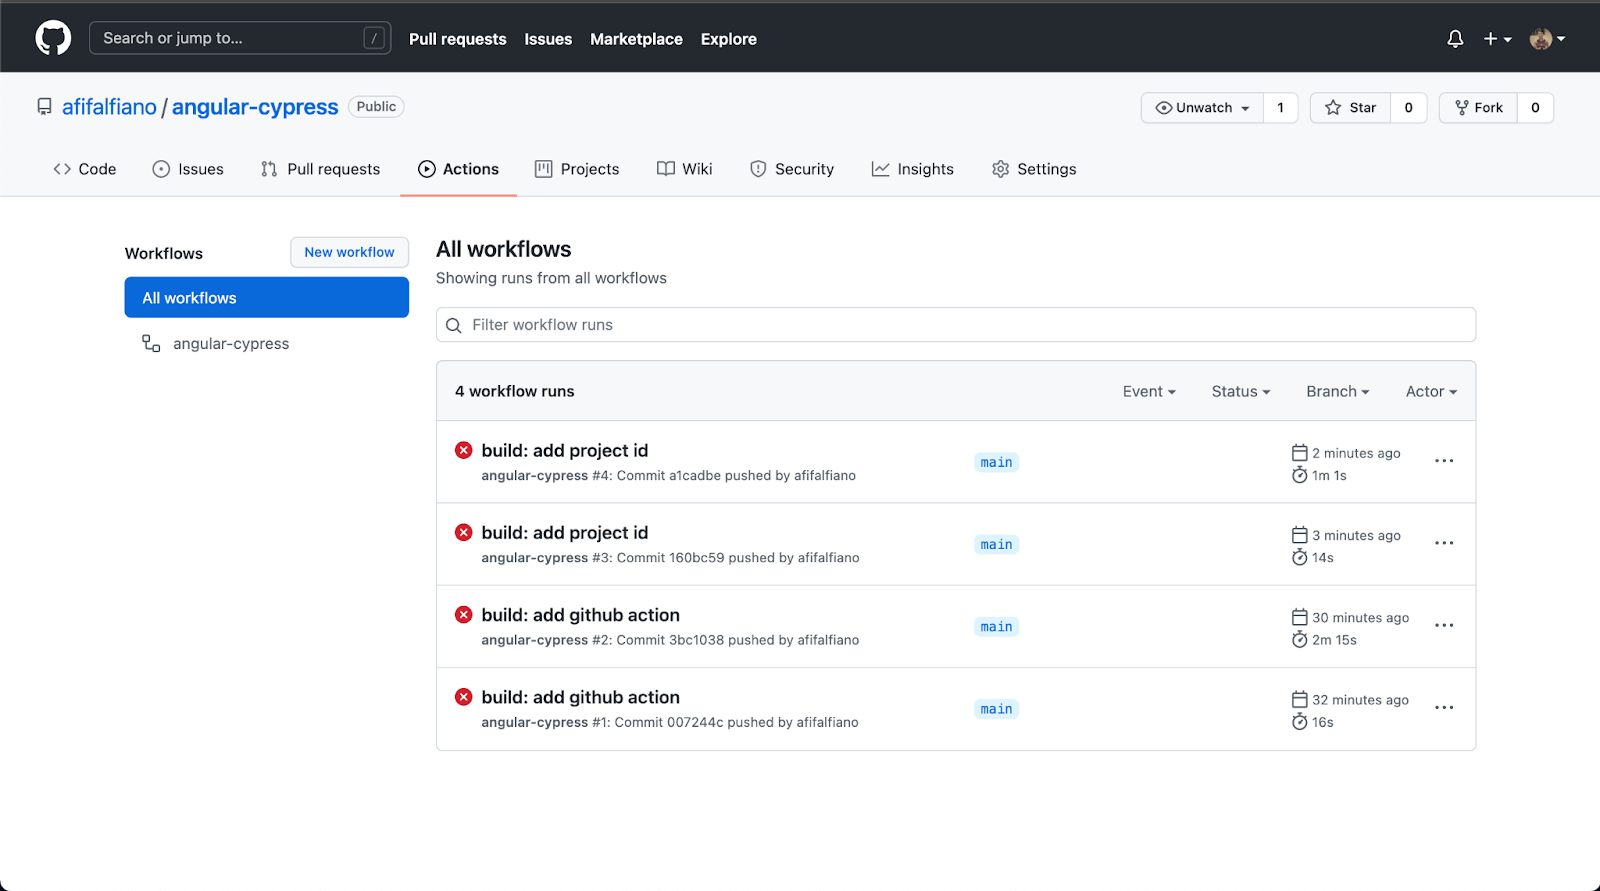Open the angular-cypress repository link

[255, 107]
